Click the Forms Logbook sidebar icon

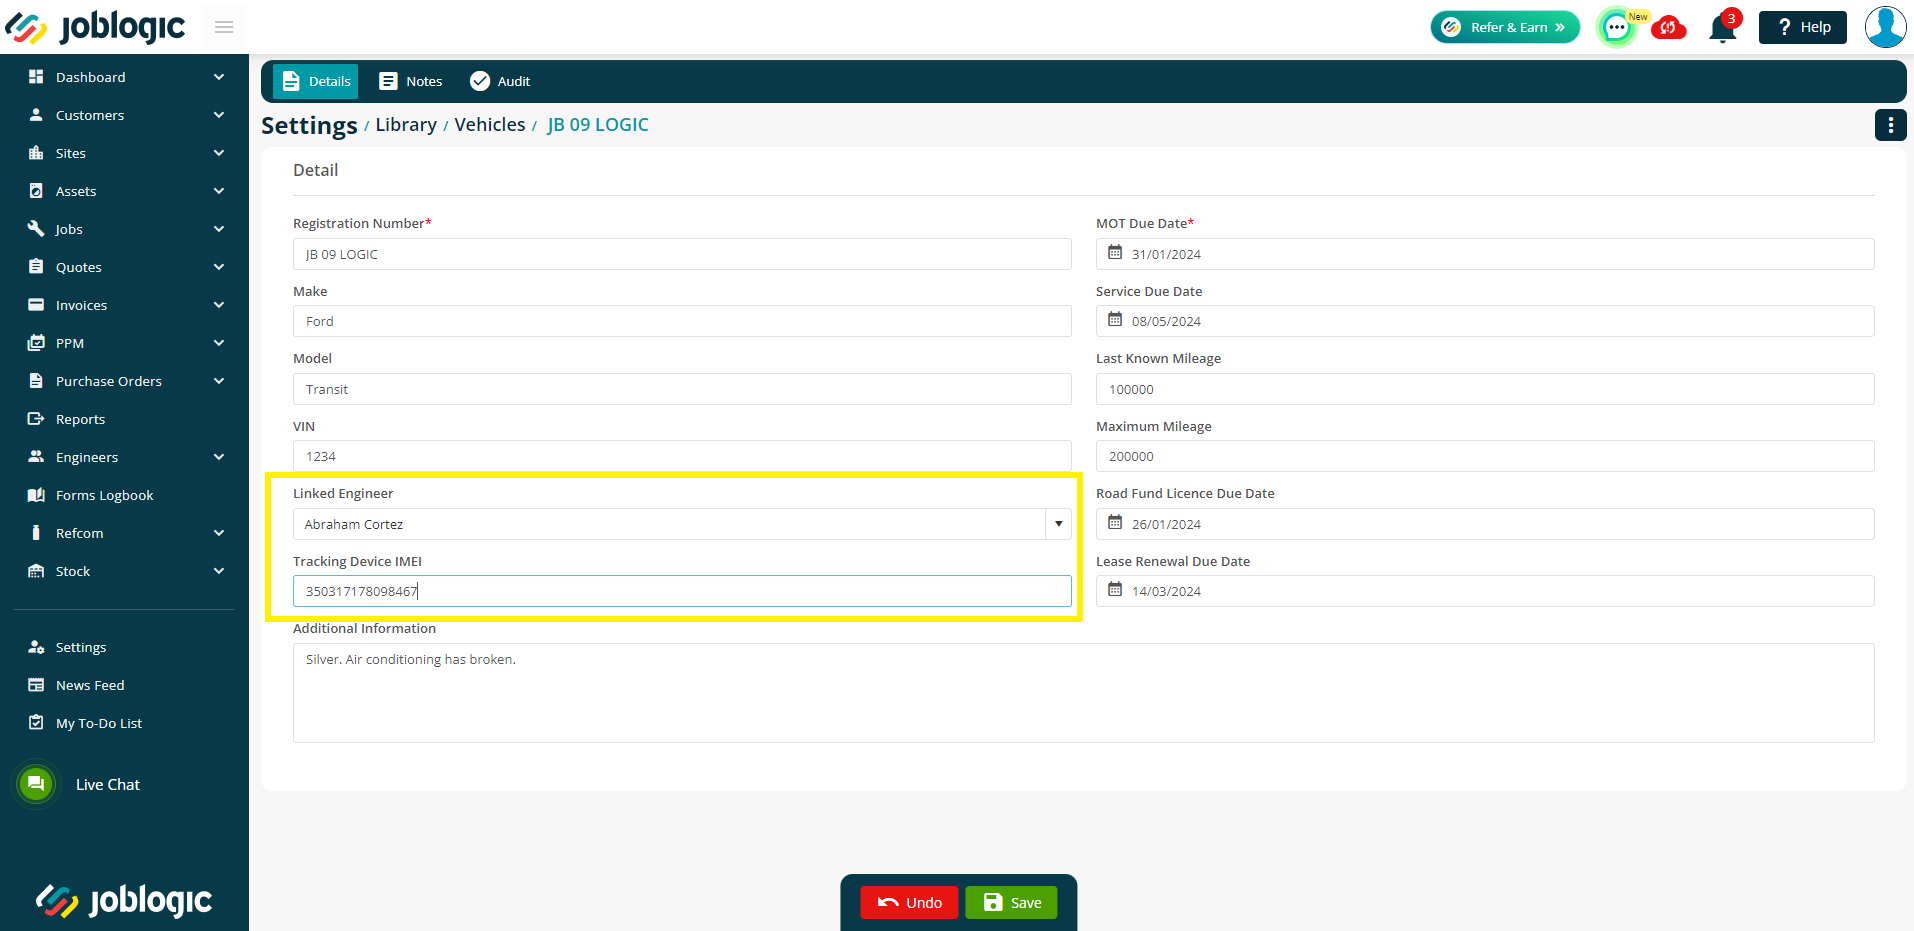[36, 495]
